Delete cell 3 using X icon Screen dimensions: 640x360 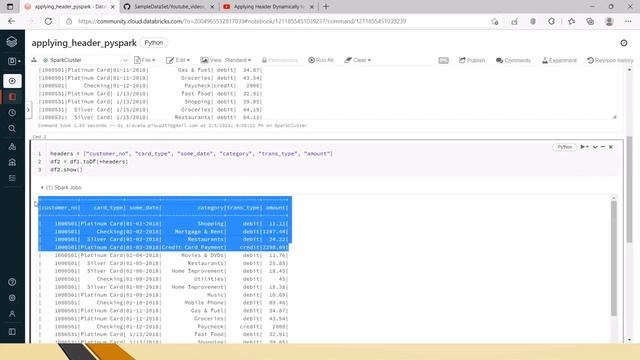(611, 147)
